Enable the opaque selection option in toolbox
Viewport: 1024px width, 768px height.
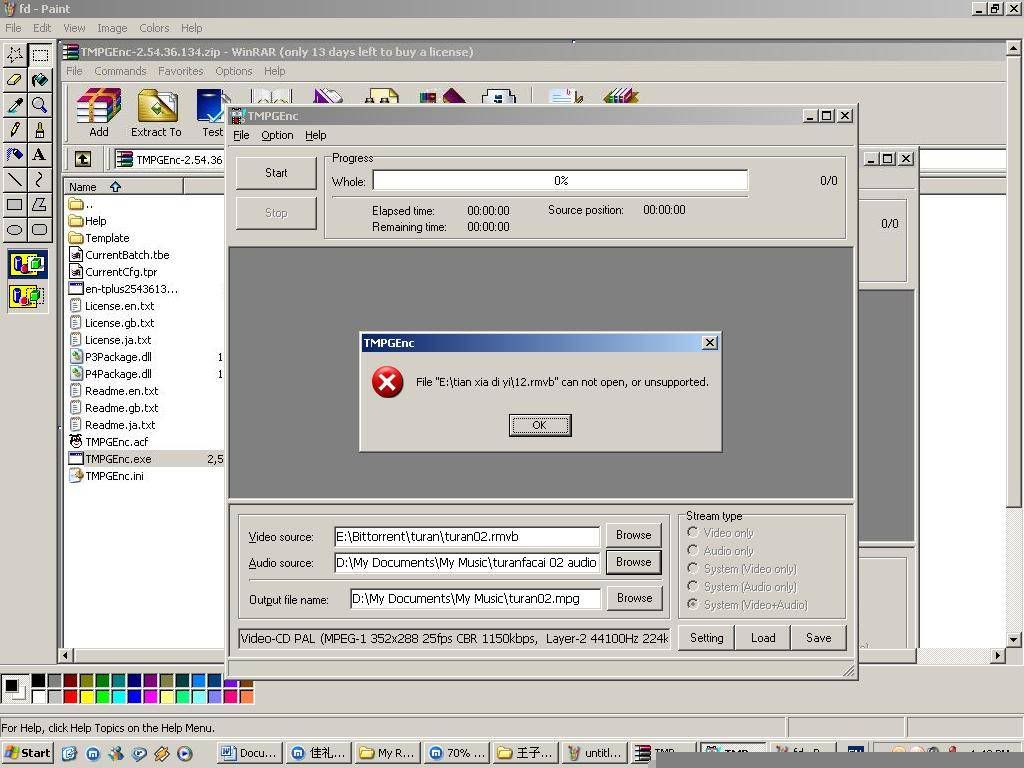(28, 265)
